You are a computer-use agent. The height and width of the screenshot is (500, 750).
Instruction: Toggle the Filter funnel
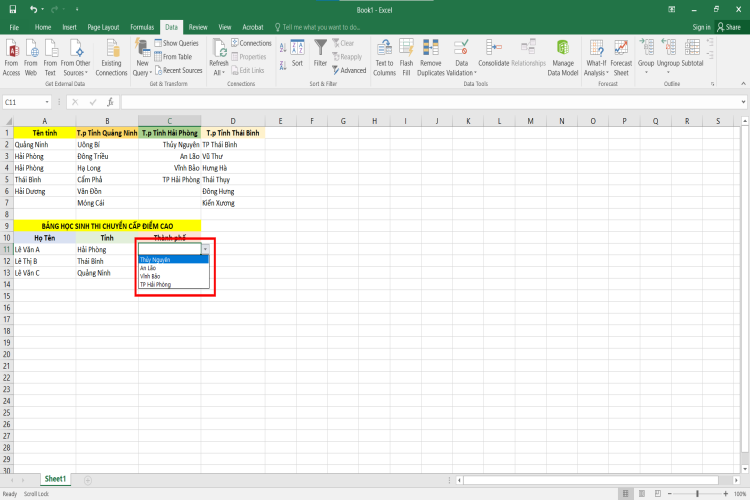tap(320, 53)
